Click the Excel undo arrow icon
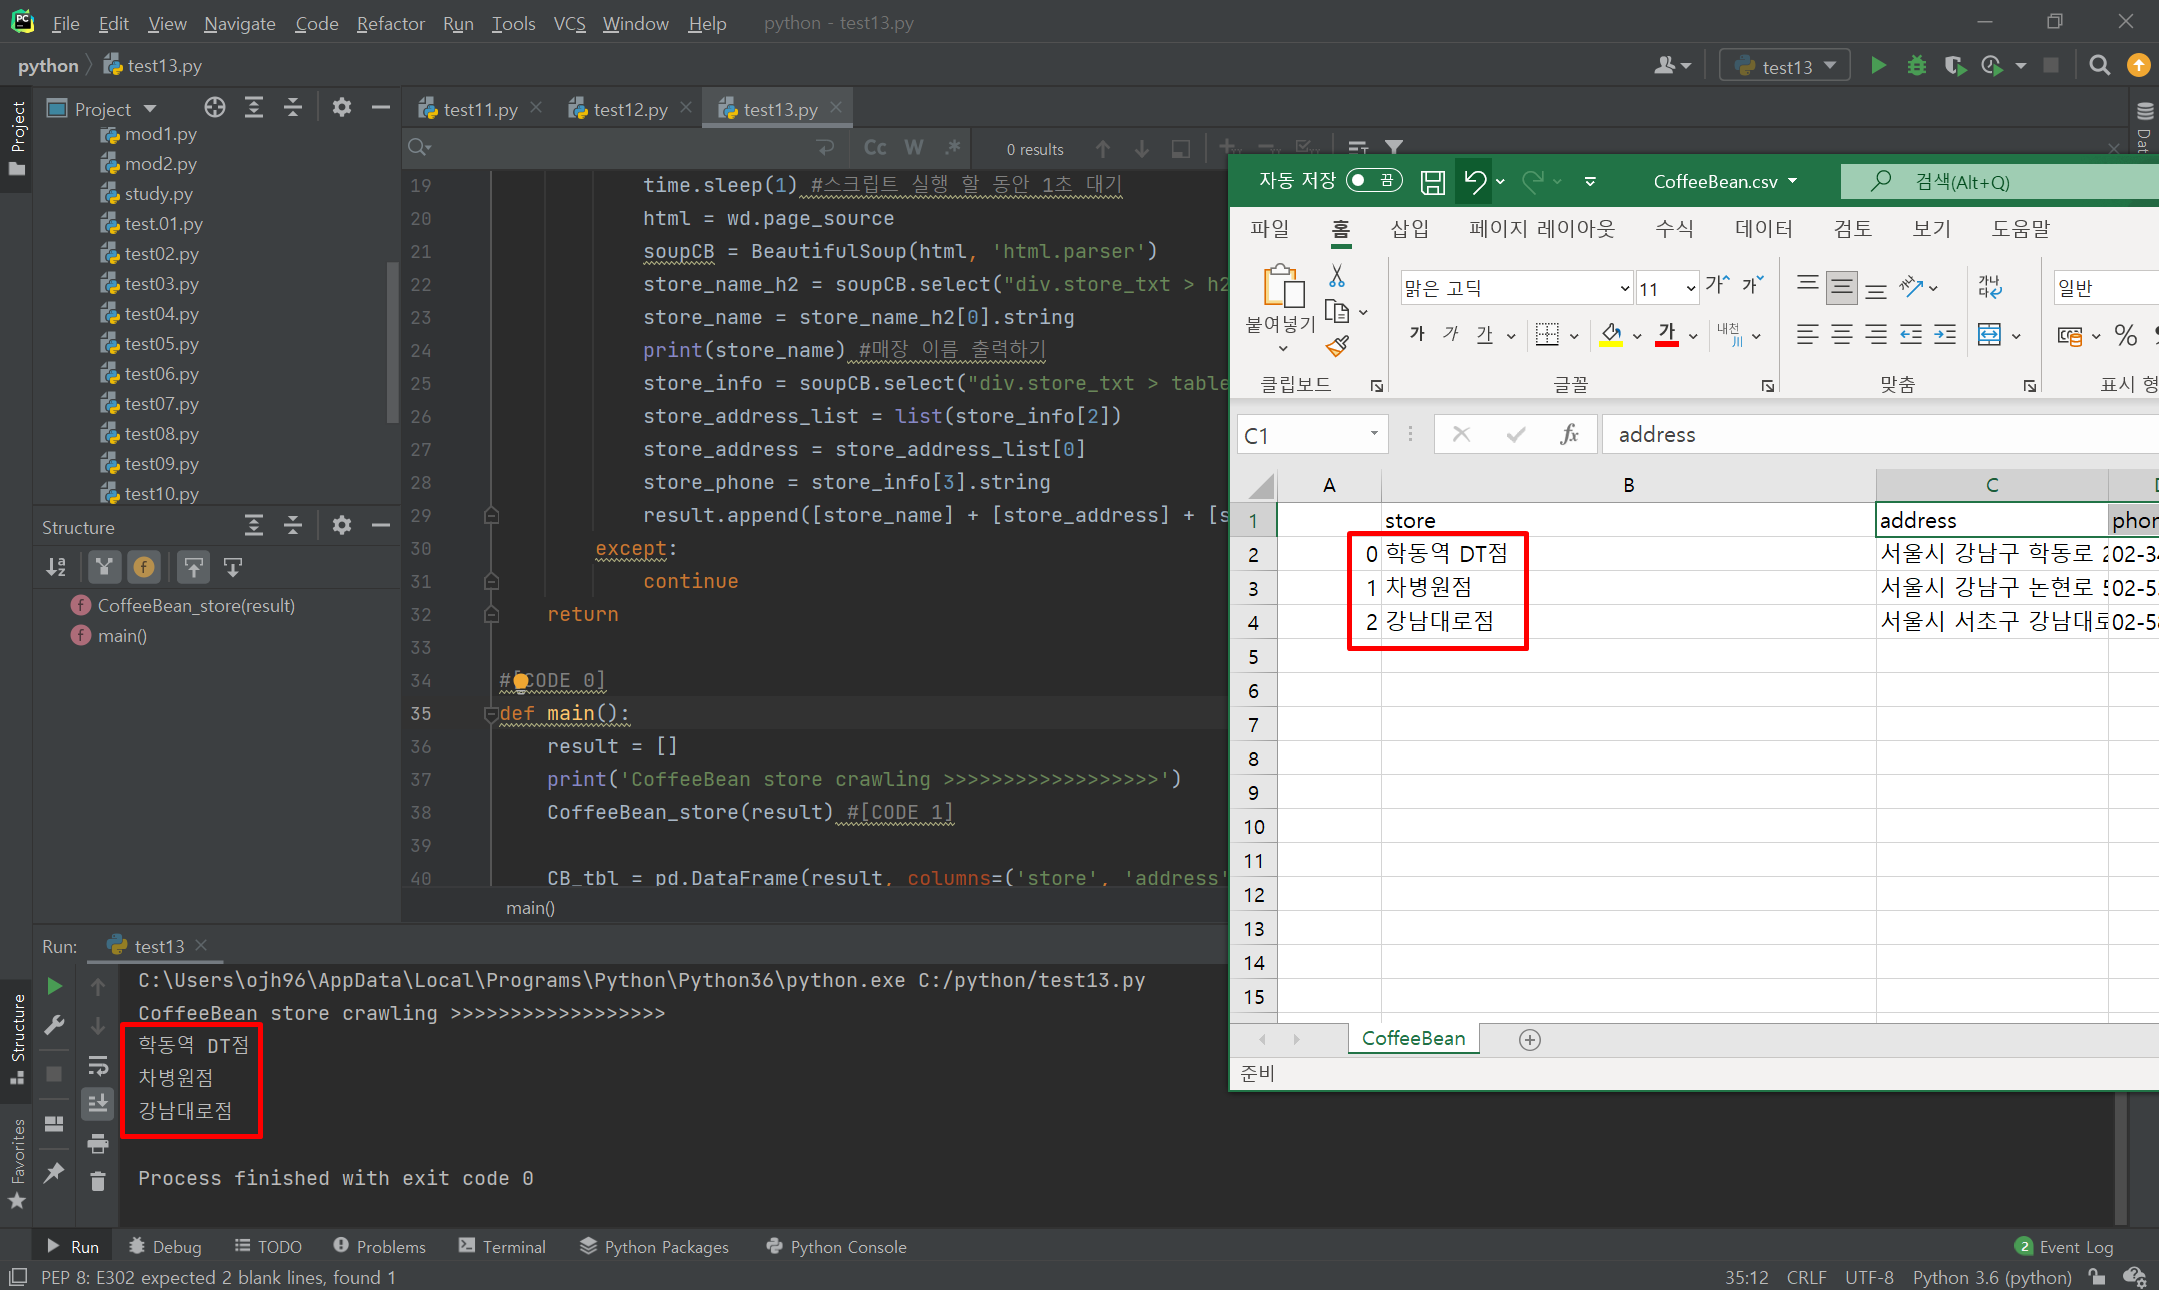Screen dimensions: 2159x1290 coord(1474,182)
